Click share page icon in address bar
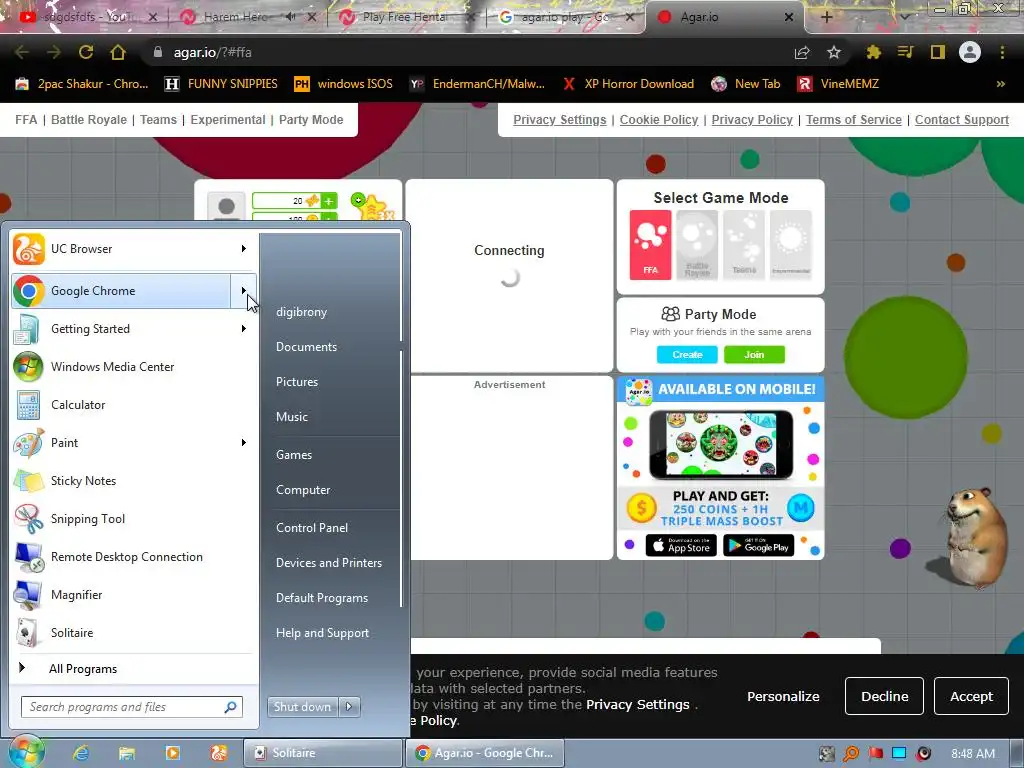 point(802,52)
